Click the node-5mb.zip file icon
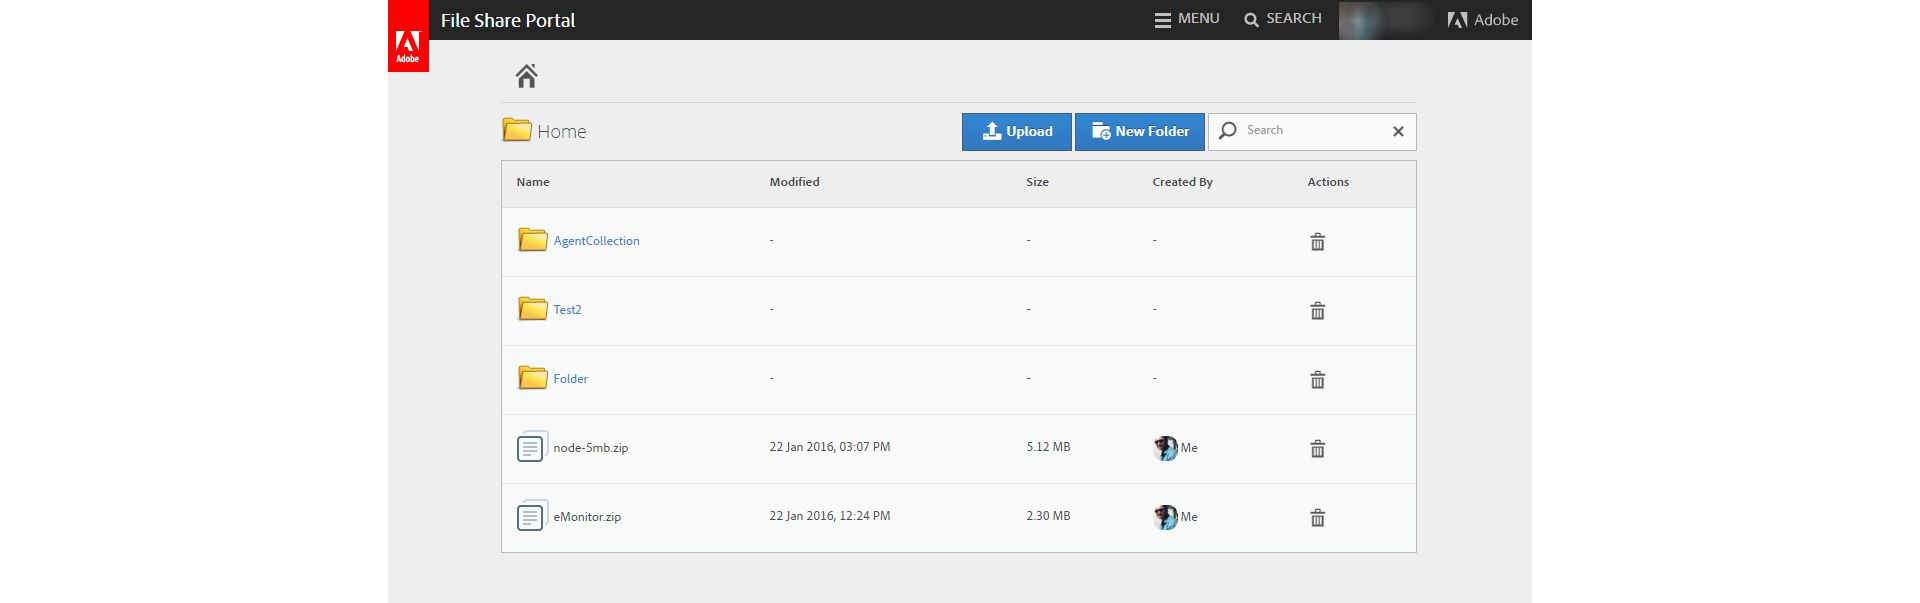 point(531,447)
